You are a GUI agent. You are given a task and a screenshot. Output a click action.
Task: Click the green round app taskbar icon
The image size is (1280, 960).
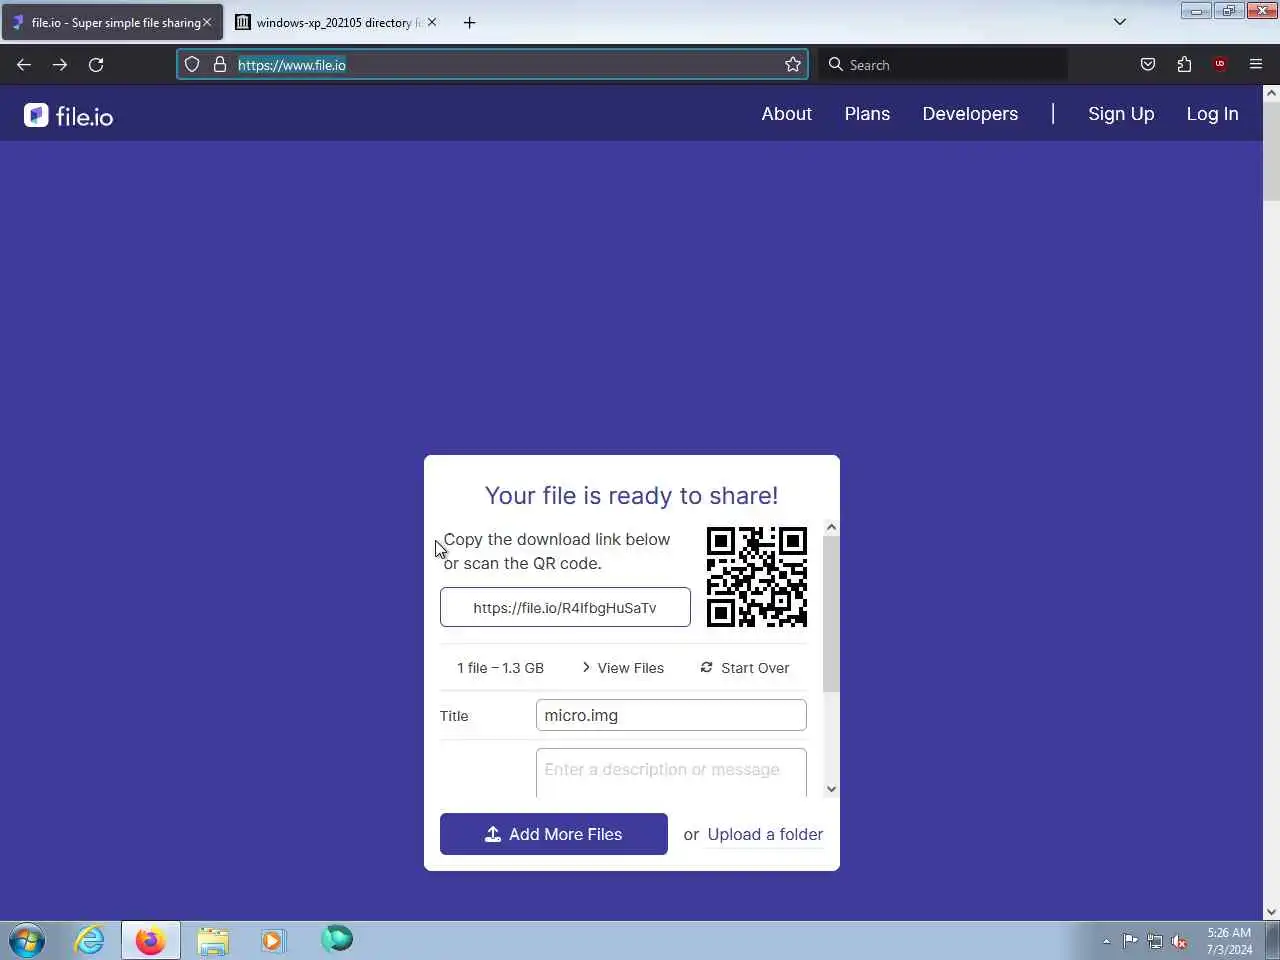pyautogui.click(x=337, y=939)
